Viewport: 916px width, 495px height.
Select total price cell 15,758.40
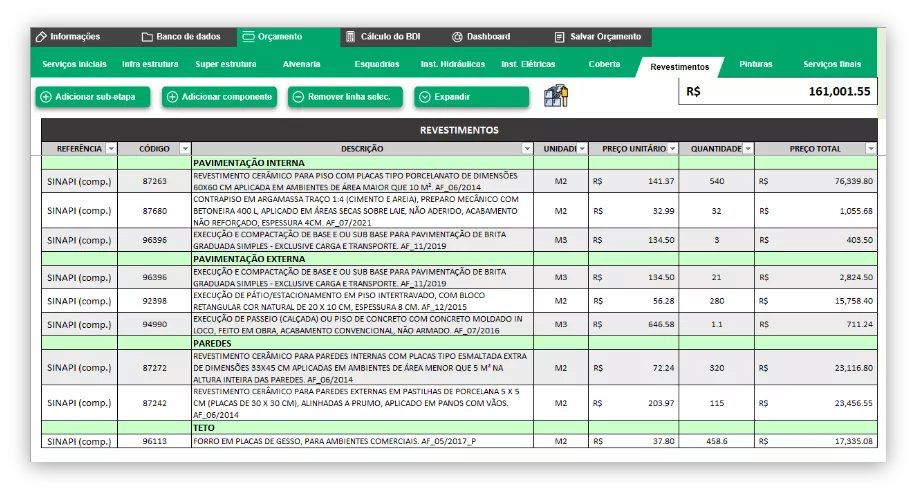(816, 301)
